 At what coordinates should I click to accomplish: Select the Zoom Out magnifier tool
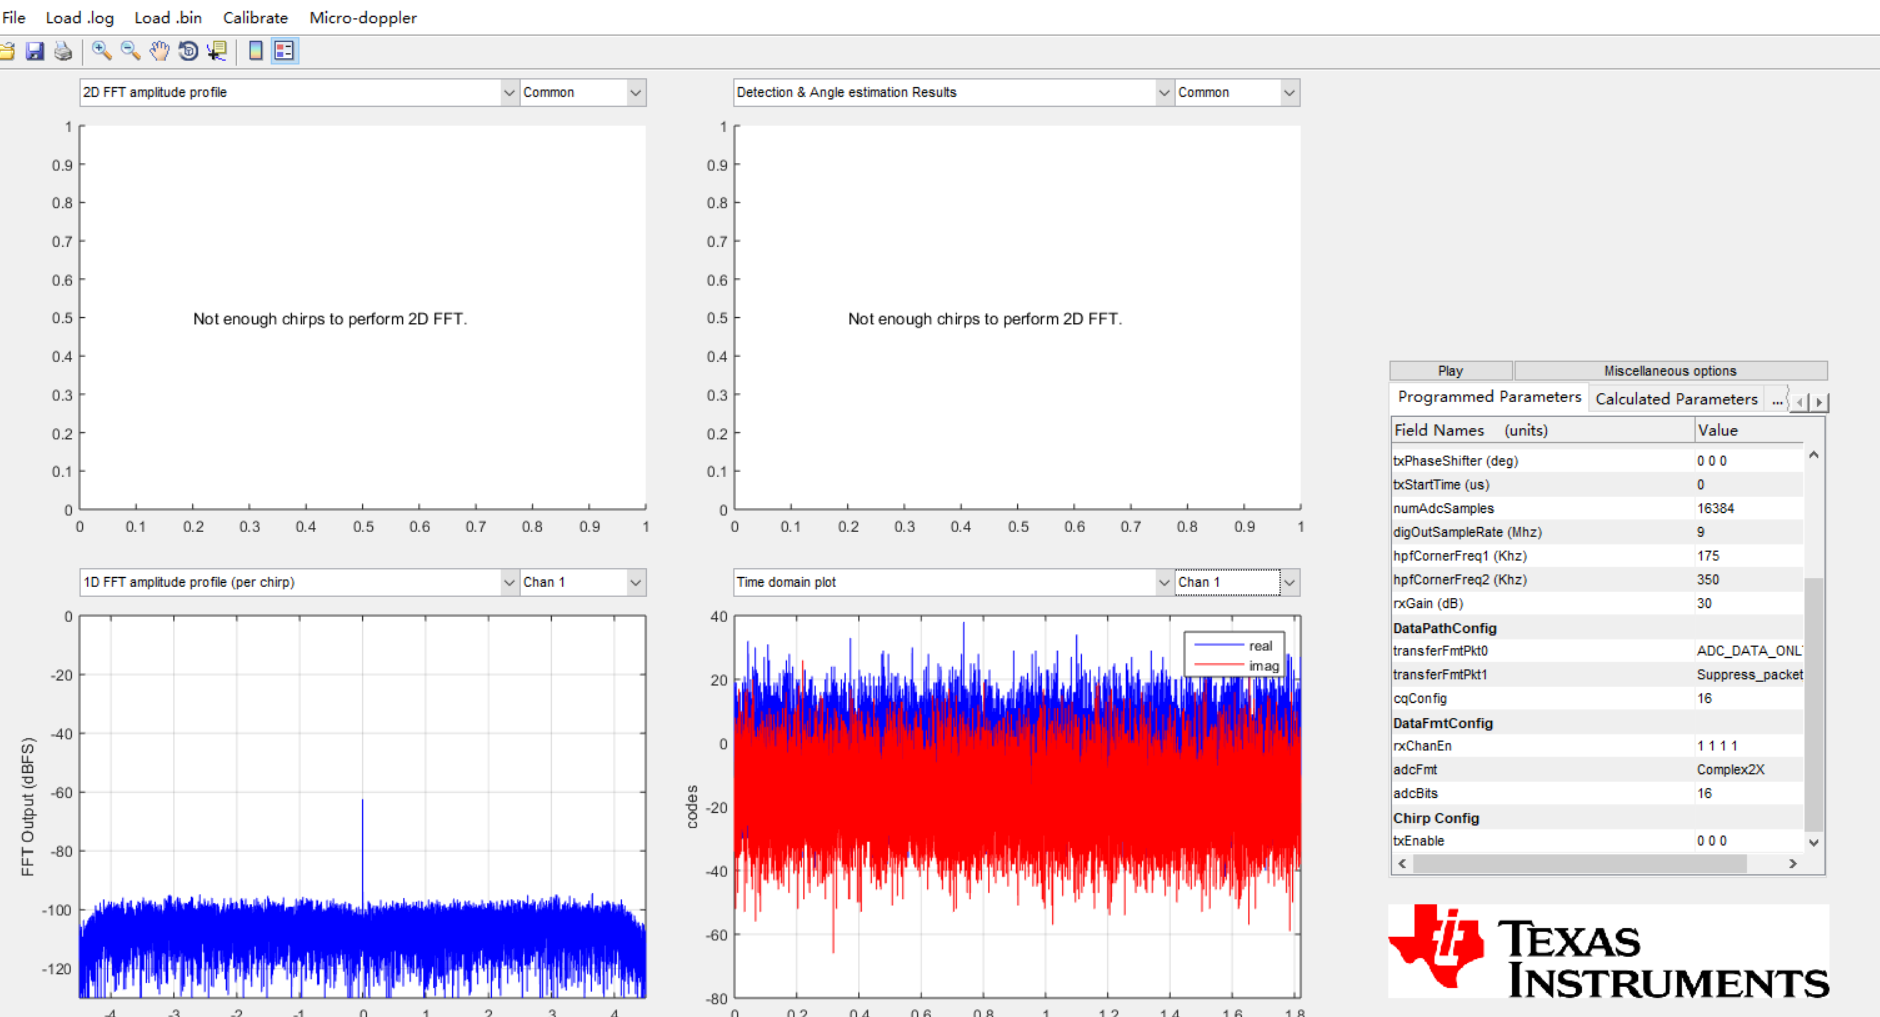130,51
